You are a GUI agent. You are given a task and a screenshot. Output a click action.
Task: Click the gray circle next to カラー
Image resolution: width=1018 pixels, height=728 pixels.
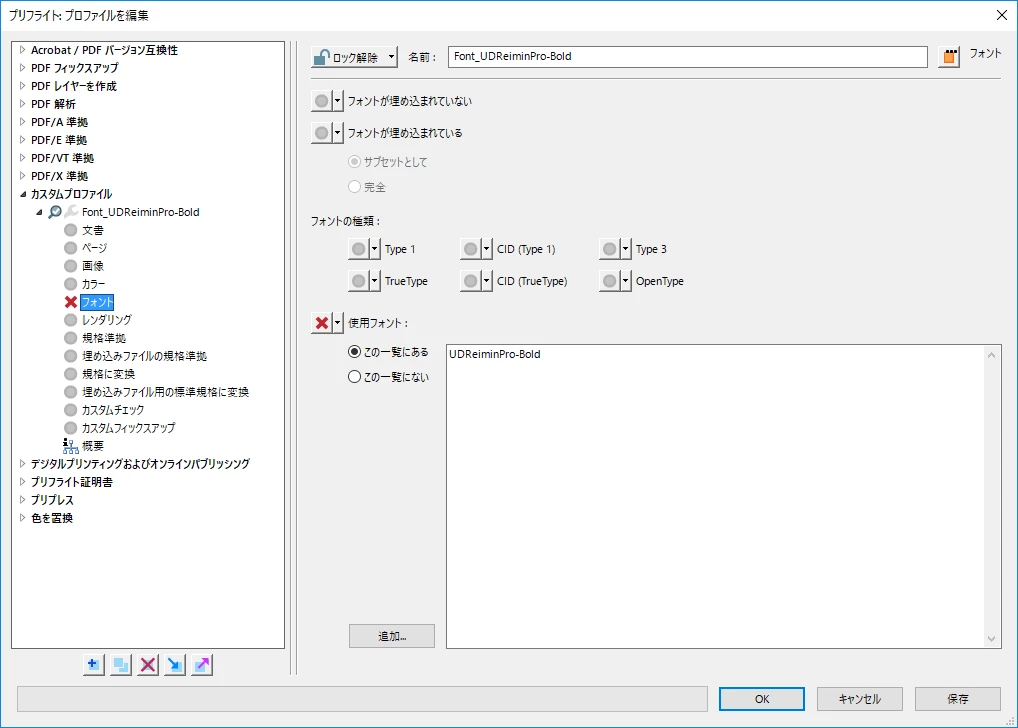(71, 284)
